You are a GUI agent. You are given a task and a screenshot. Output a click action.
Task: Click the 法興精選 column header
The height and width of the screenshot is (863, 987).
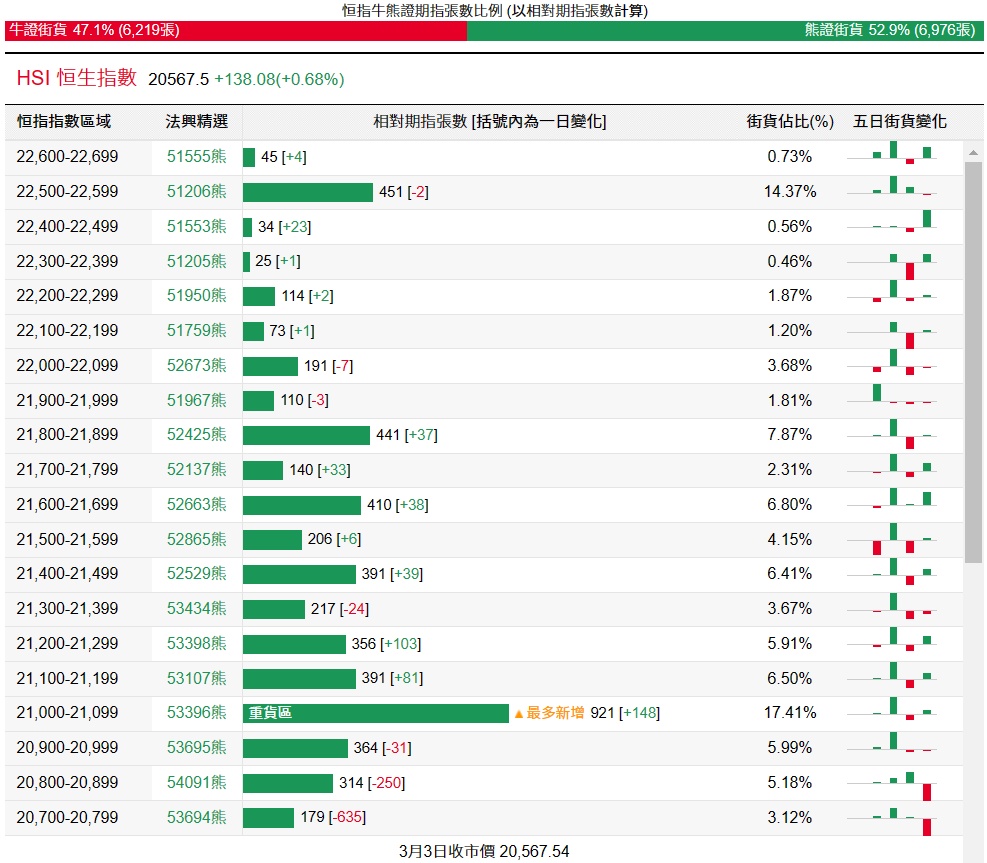pos(196,122)
